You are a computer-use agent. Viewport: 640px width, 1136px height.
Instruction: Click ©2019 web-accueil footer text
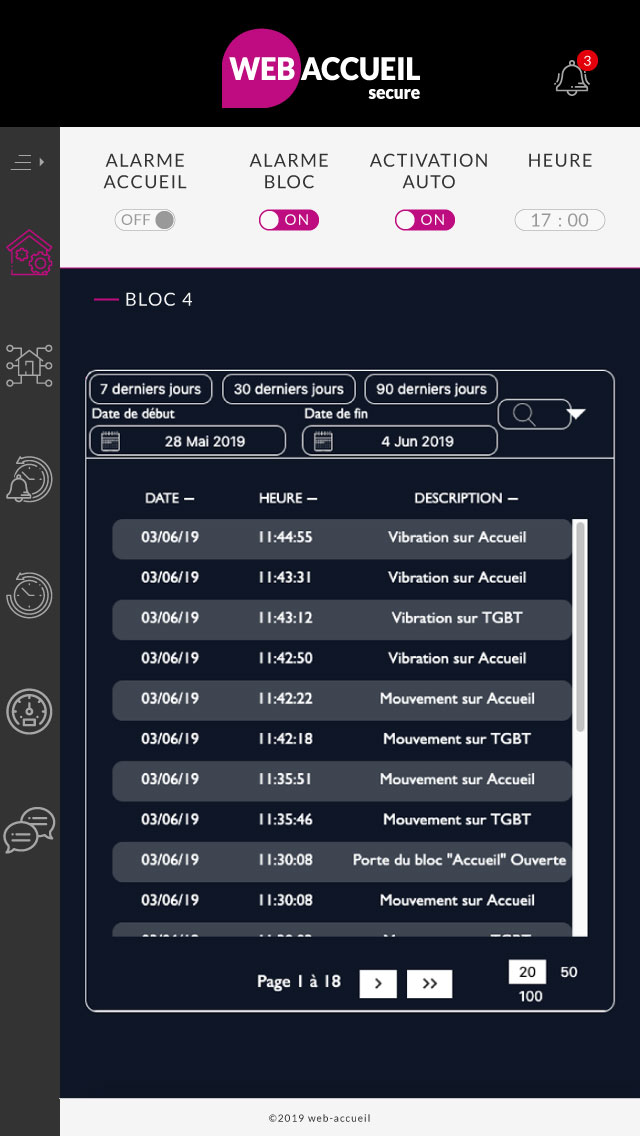[320, 1118]
